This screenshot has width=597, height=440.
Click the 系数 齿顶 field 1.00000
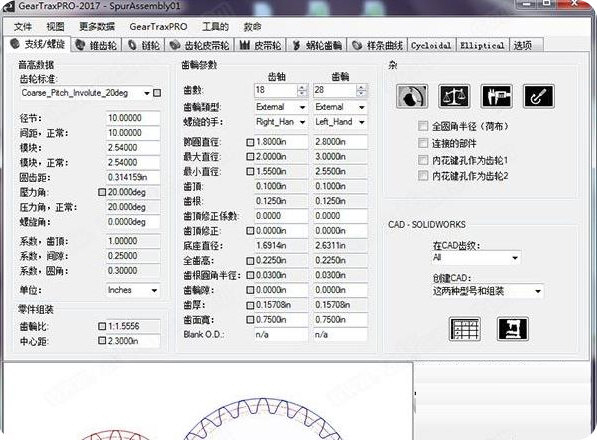[133, 241]
